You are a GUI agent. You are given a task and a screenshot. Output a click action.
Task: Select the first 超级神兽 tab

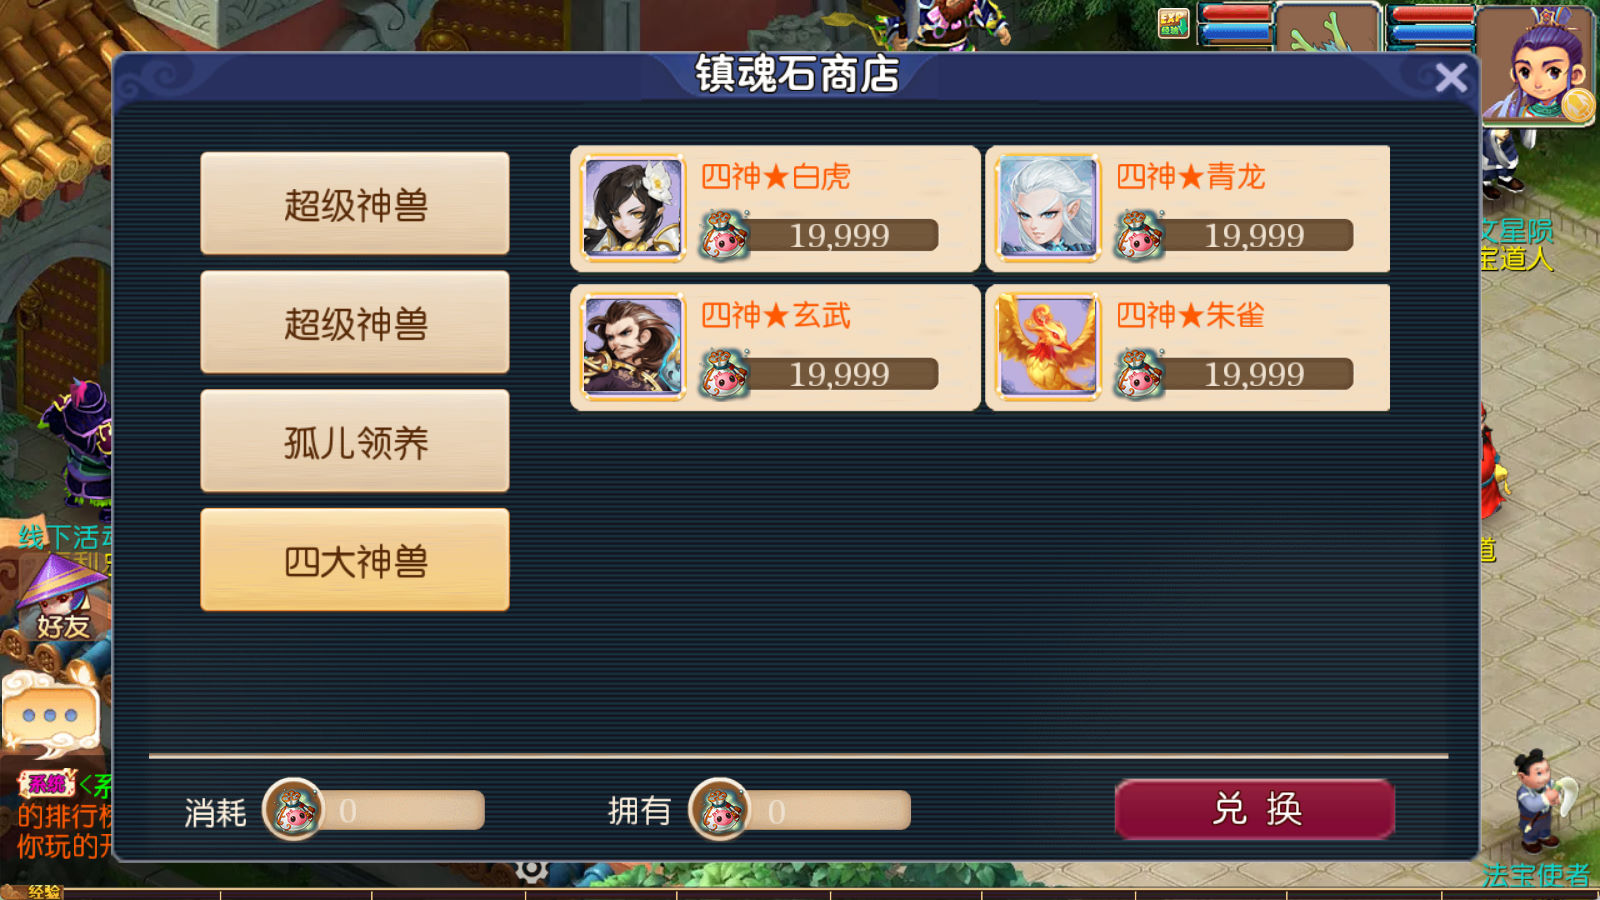coord(355,204)
